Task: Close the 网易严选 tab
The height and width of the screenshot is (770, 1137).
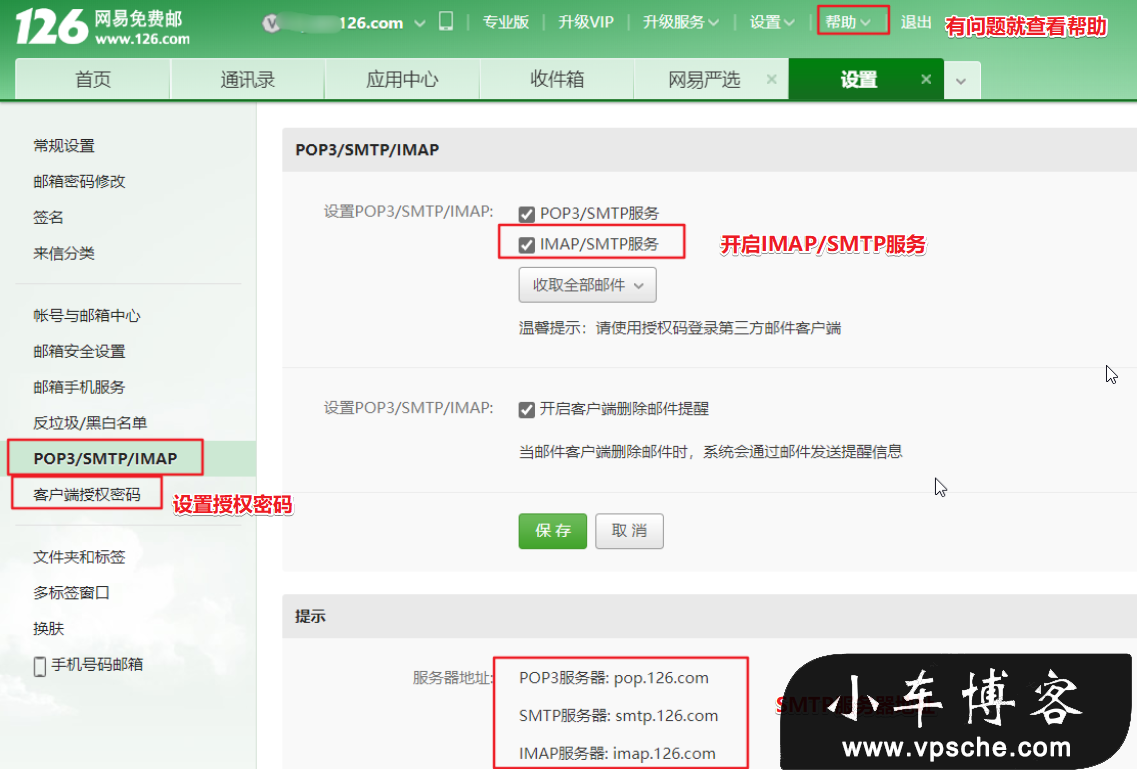Action: [771, 79]
